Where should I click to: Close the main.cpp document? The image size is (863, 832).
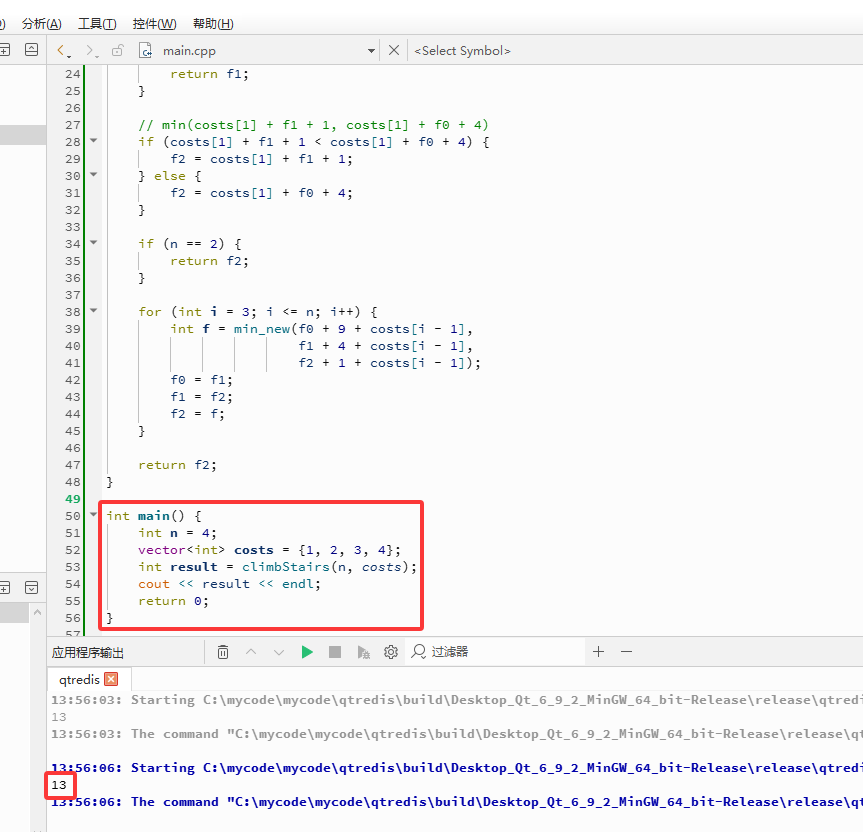pos(394,51)
